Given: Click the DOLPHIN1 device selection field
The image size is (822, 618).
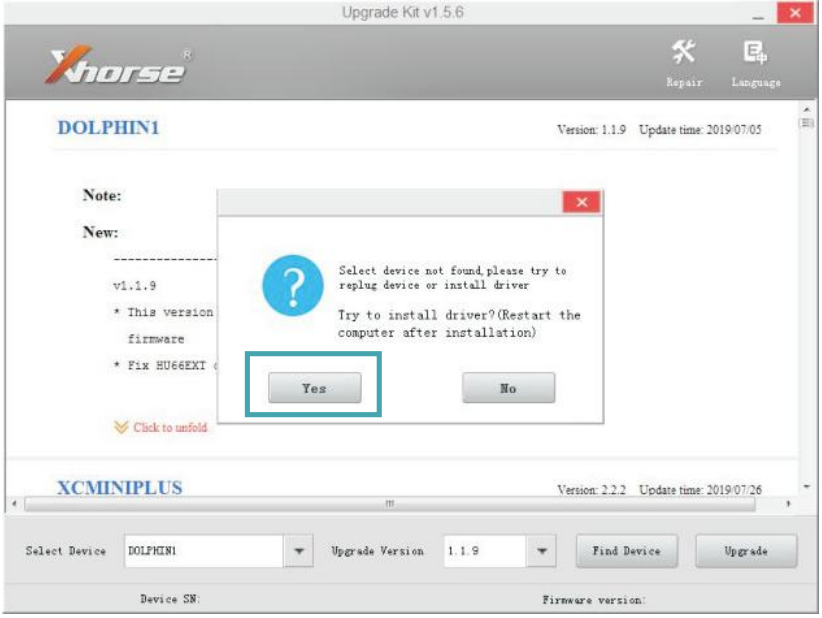Looking at the screenshot, I should point(204,551).
